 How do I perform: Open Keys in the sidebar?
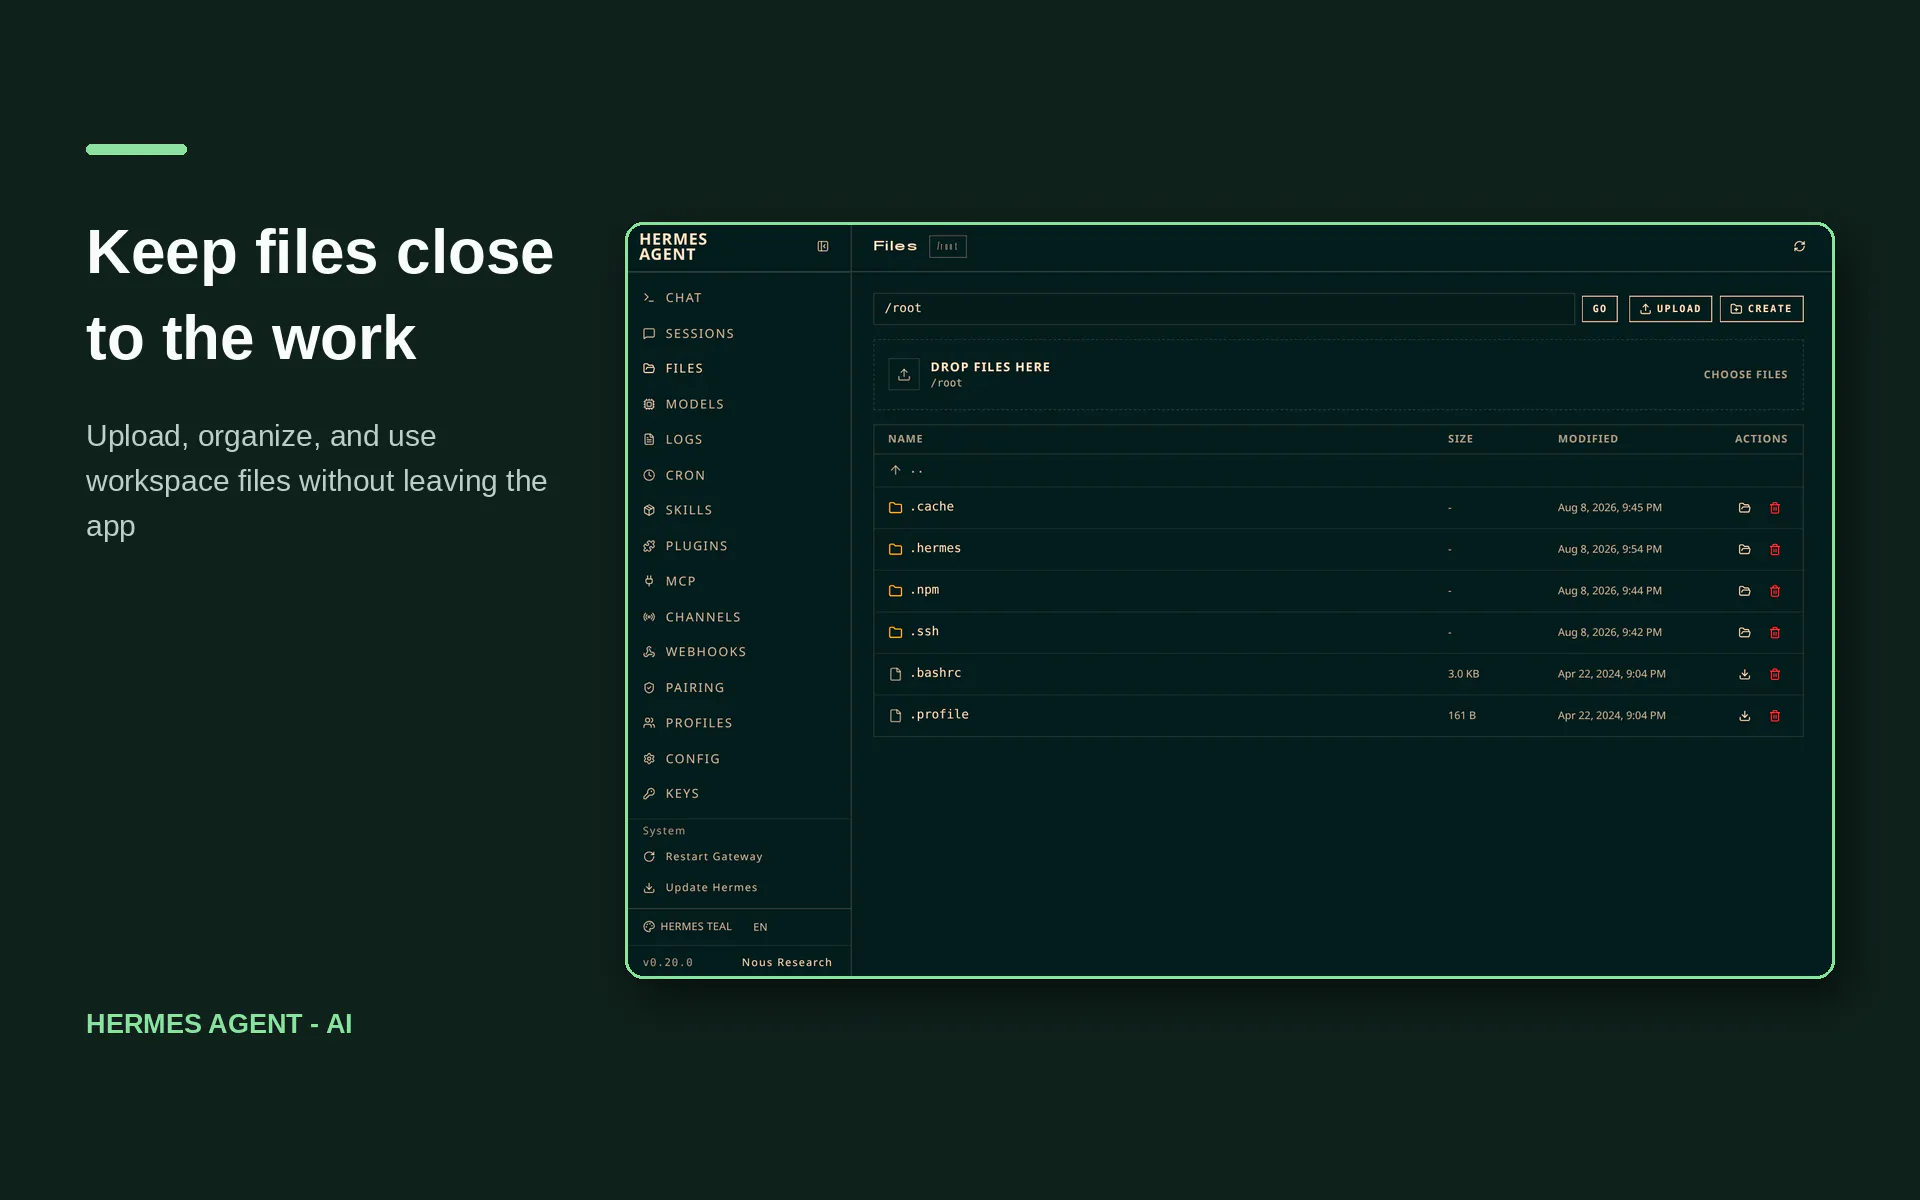tap(739, 794)
